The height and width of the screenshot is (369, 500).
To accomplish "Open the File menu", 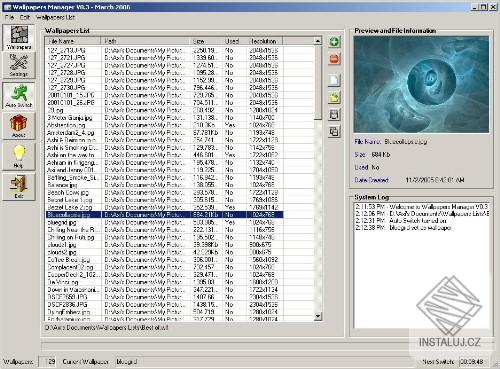I will click(x=9, y=17).
